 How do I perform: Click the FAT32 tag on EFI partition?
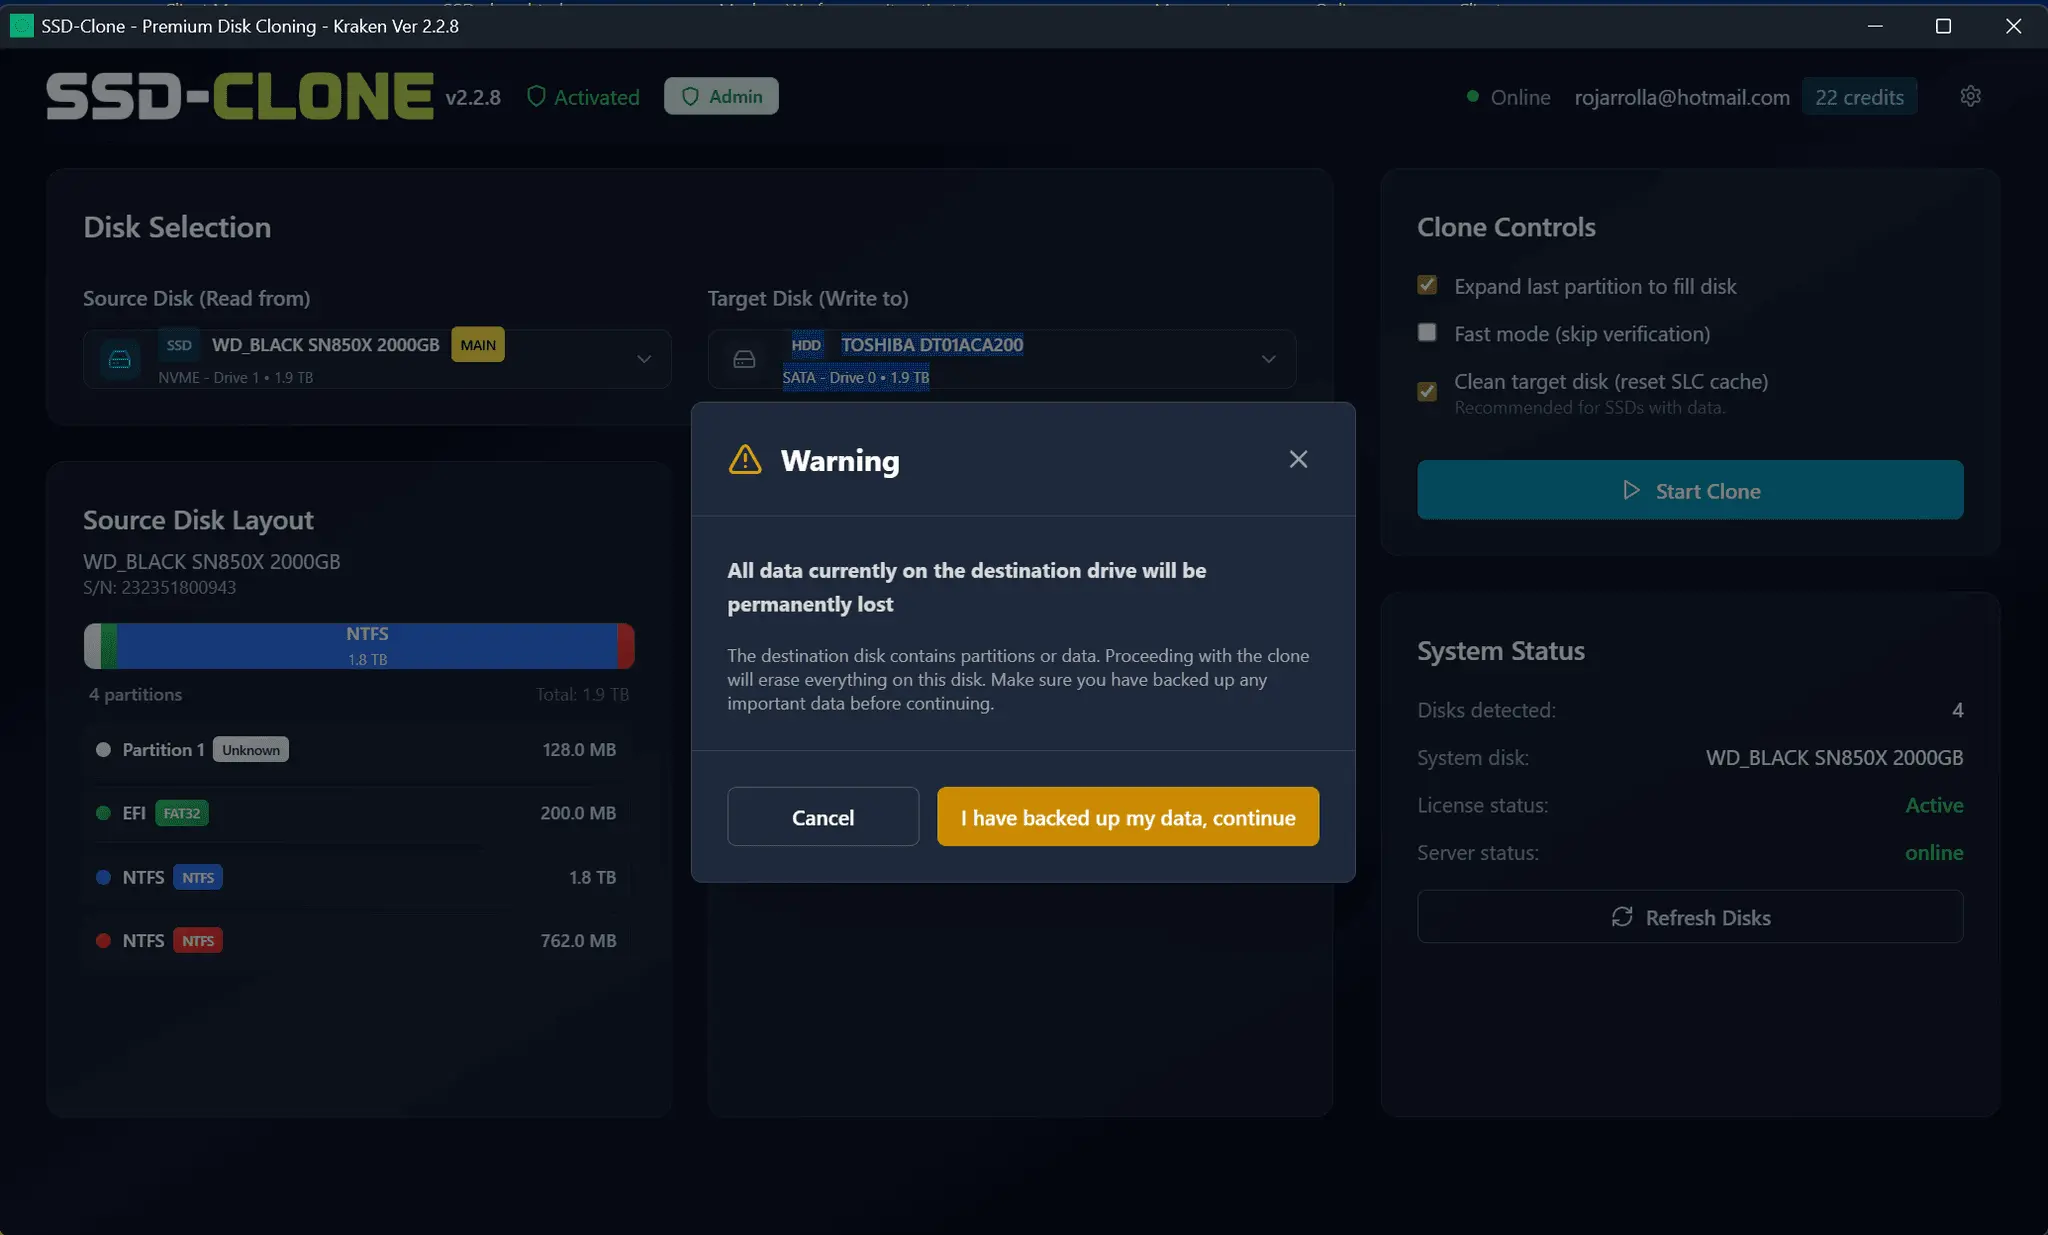click(x=182, y=813)
